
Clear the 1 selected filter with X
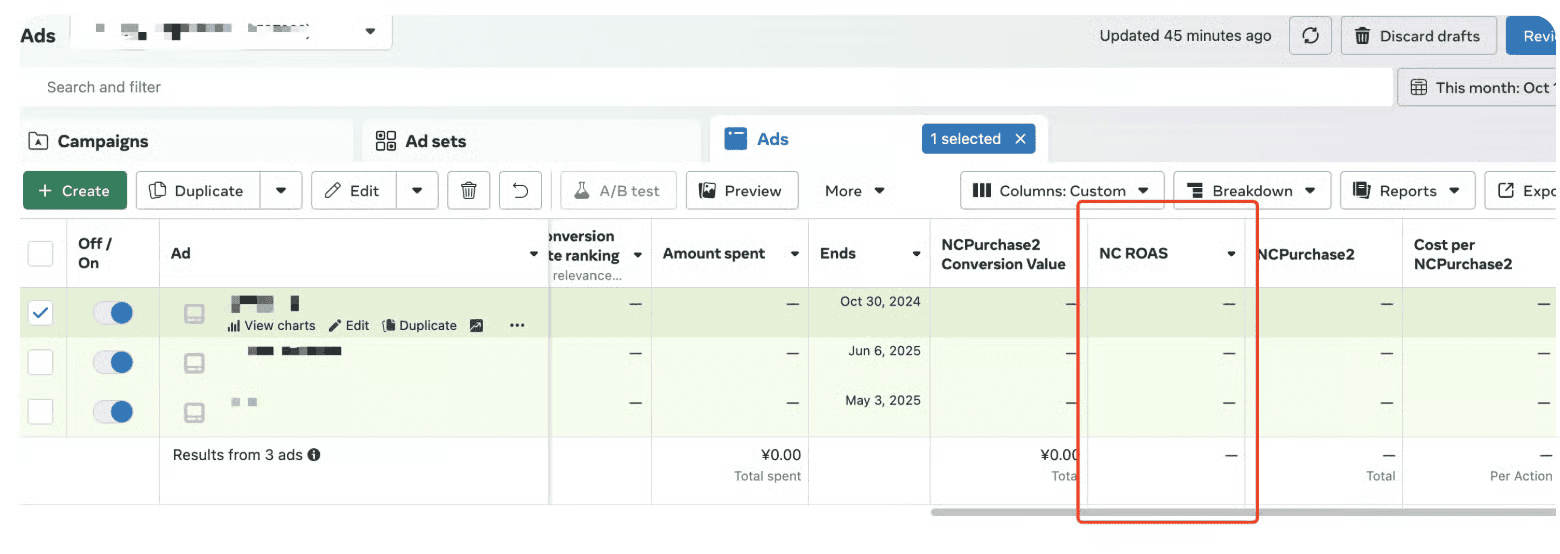[x=1020, y=139]
